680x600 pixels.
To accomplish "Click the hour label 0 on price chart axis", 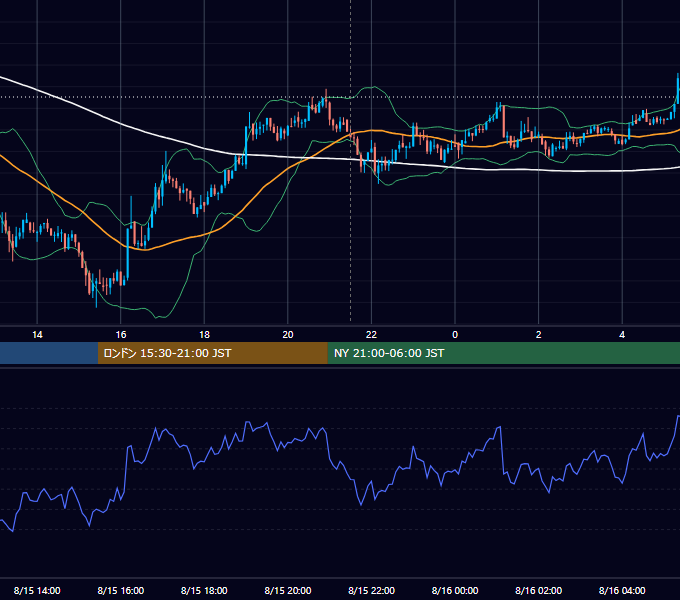I will [455, 335].
